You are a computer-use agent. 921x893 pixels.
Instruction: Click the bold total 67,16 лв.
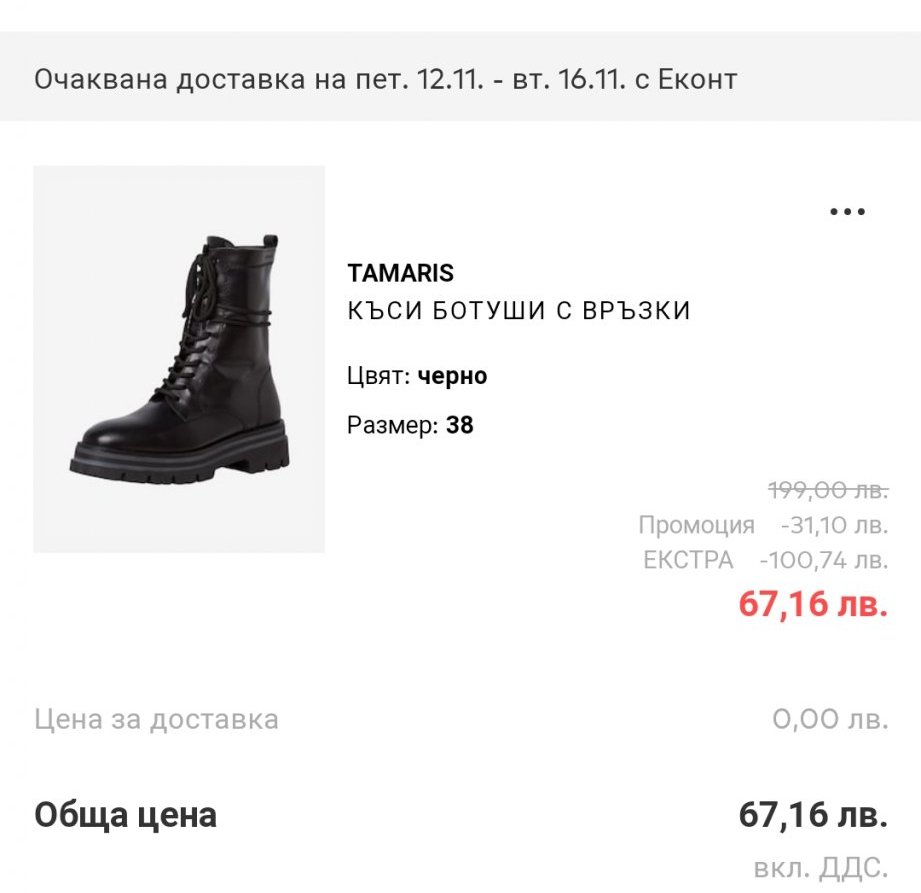click(x=812, y=815)
